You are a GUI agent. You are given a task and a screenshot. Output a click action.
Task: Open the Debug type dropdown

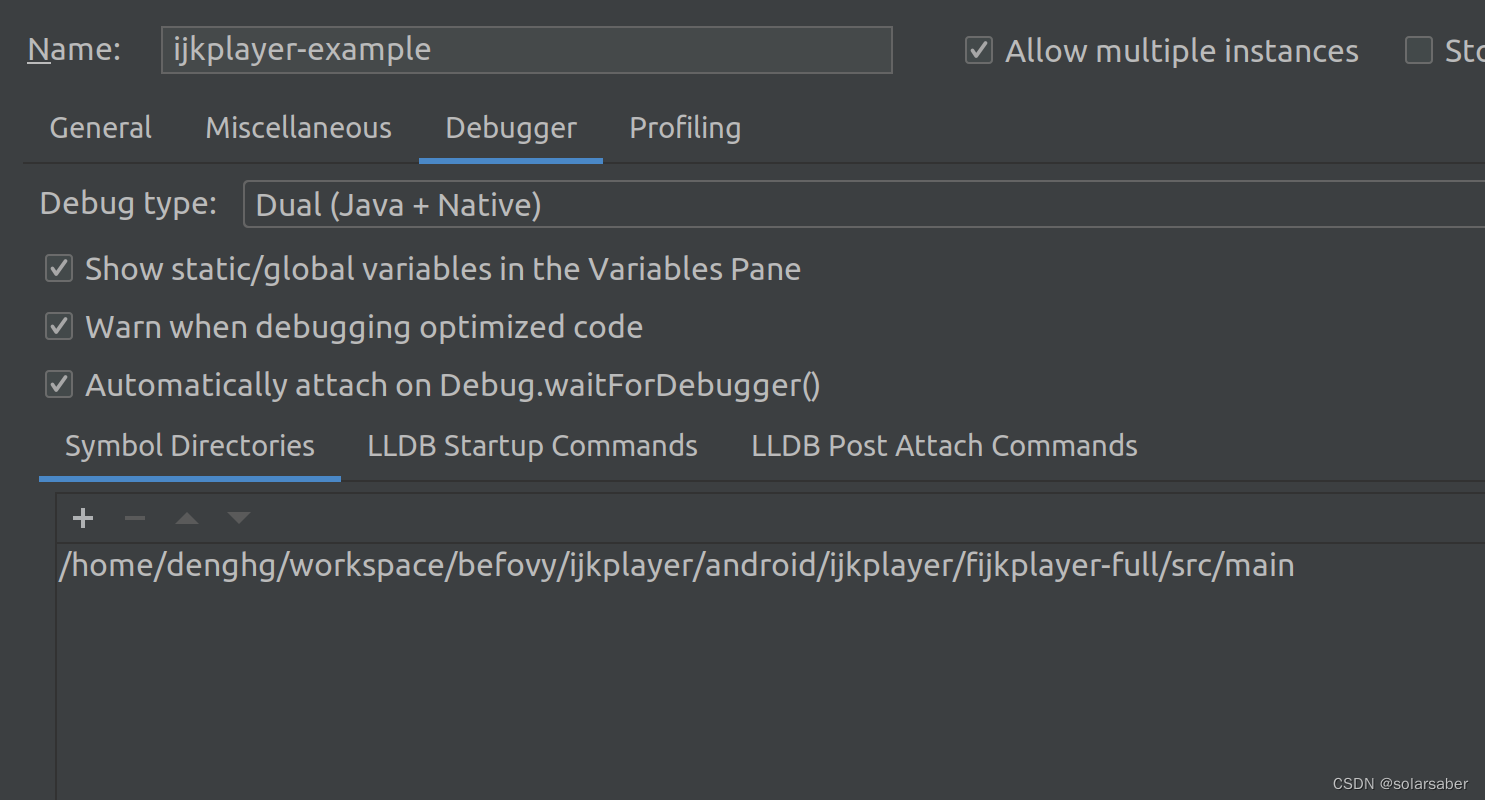click(x=860, y=205)
